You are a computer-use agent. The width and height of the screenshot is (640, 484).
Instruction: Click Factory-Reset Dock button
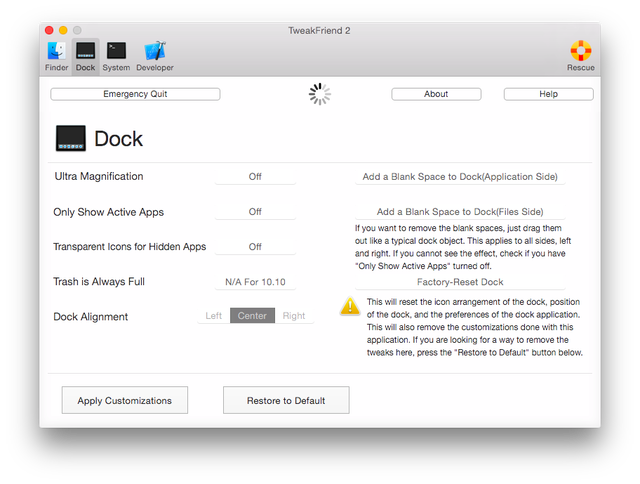tap(460, 282)
